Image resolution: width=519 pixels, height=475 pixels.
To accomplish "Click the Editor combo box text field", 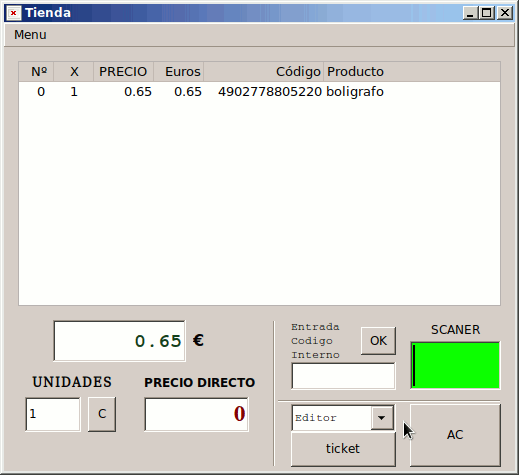I will point(332,418).
